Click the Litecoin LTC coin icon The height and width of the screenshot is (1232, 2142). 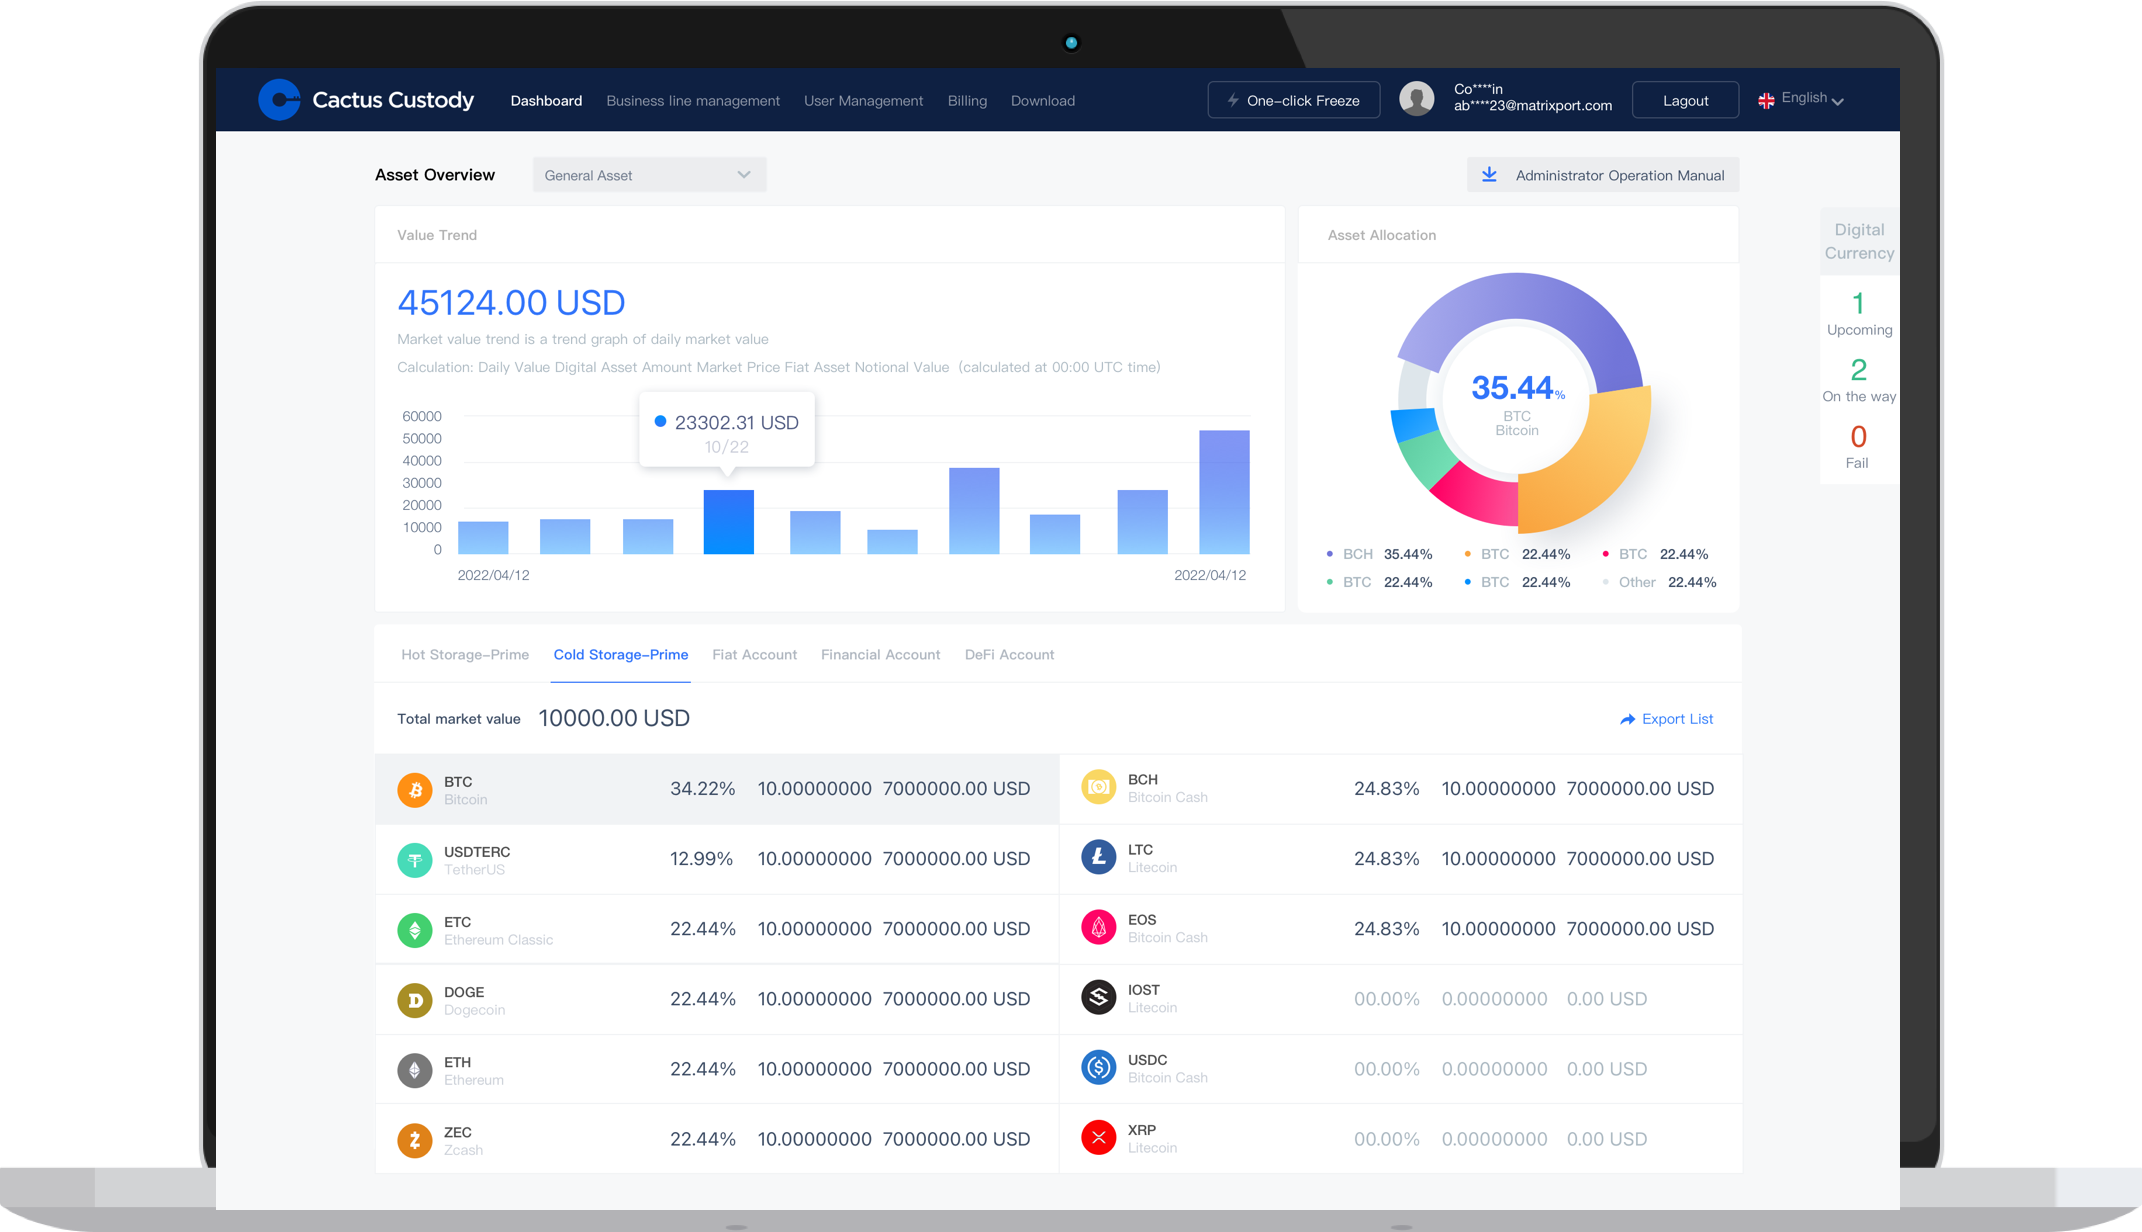coord(1098,858)
